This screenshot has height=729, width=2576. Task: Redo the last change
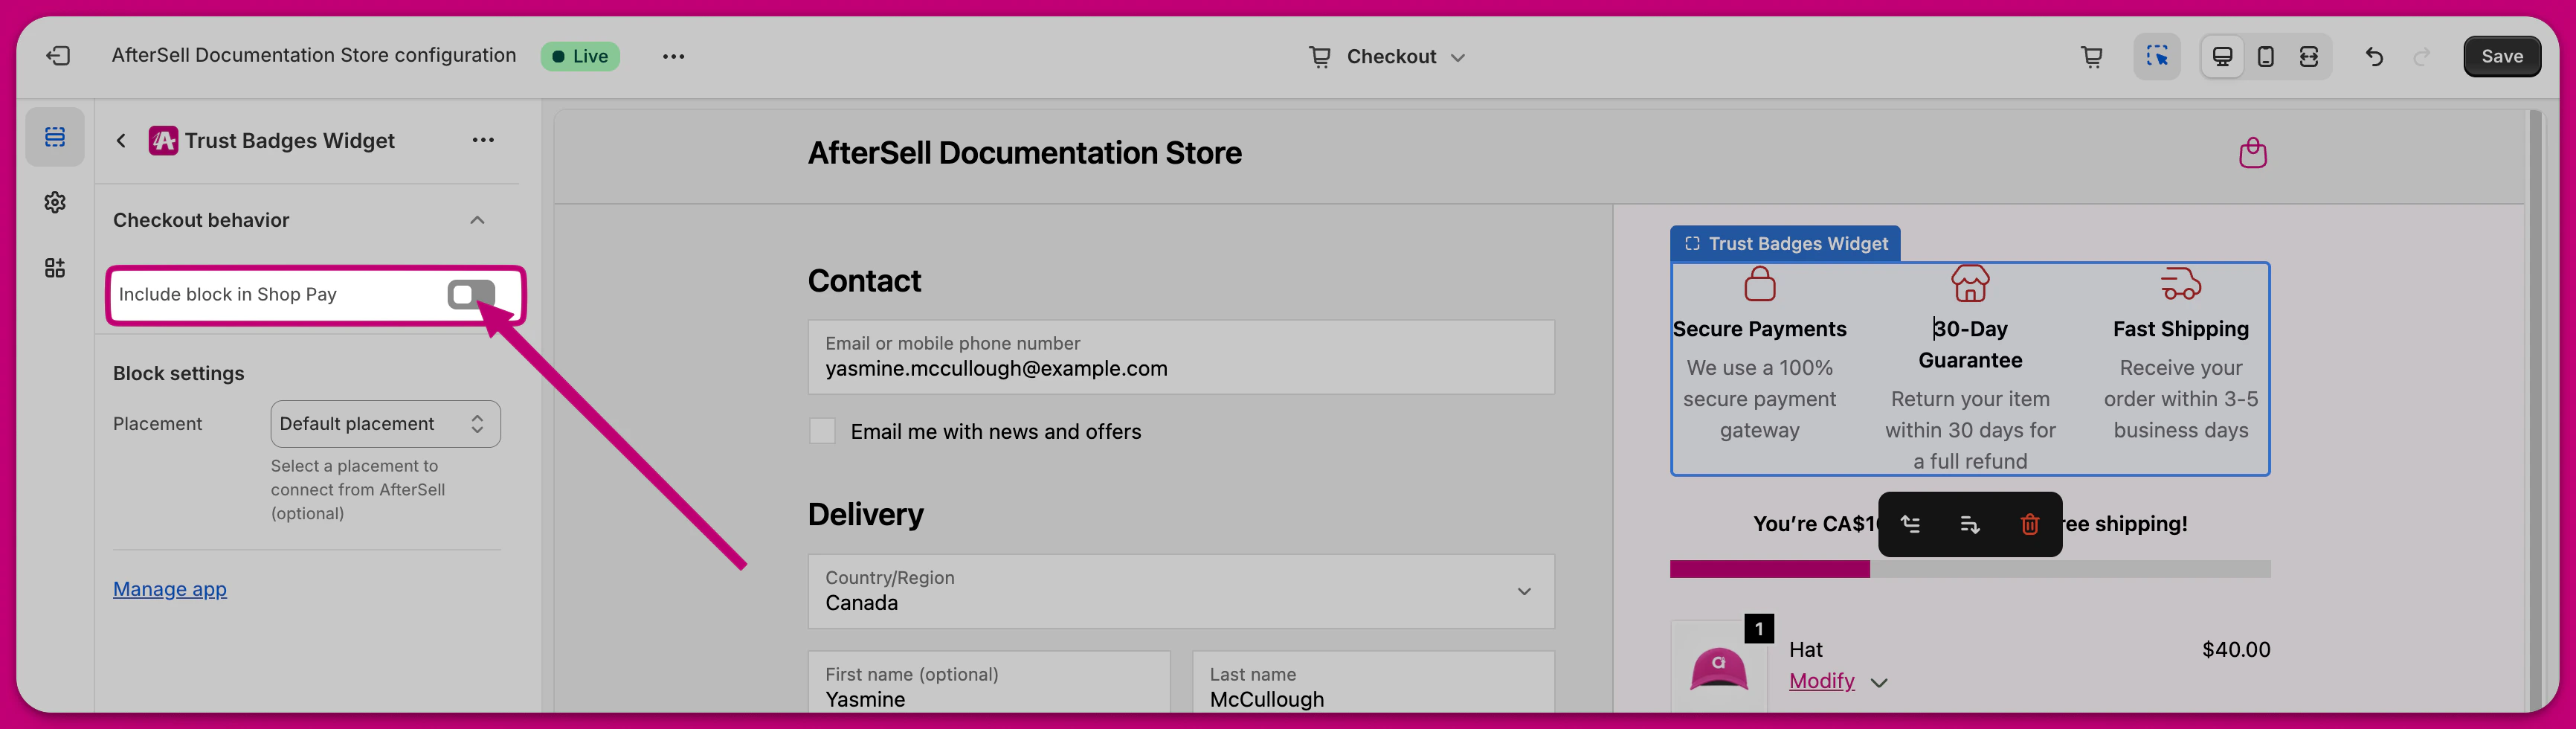click(x=2421, y=56)
